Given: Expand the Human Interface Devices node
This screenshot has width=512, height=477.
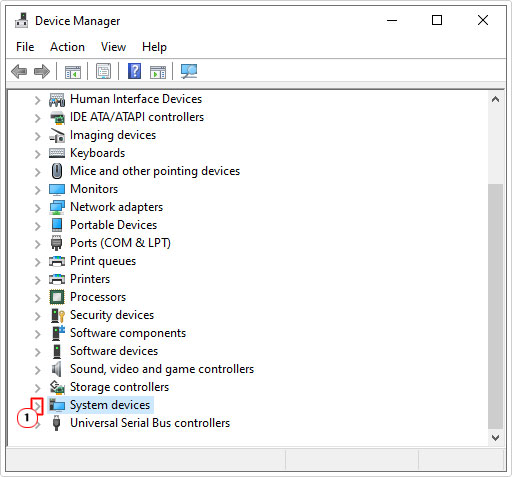Looking at the screenshot, I should [x=37, y=100].
